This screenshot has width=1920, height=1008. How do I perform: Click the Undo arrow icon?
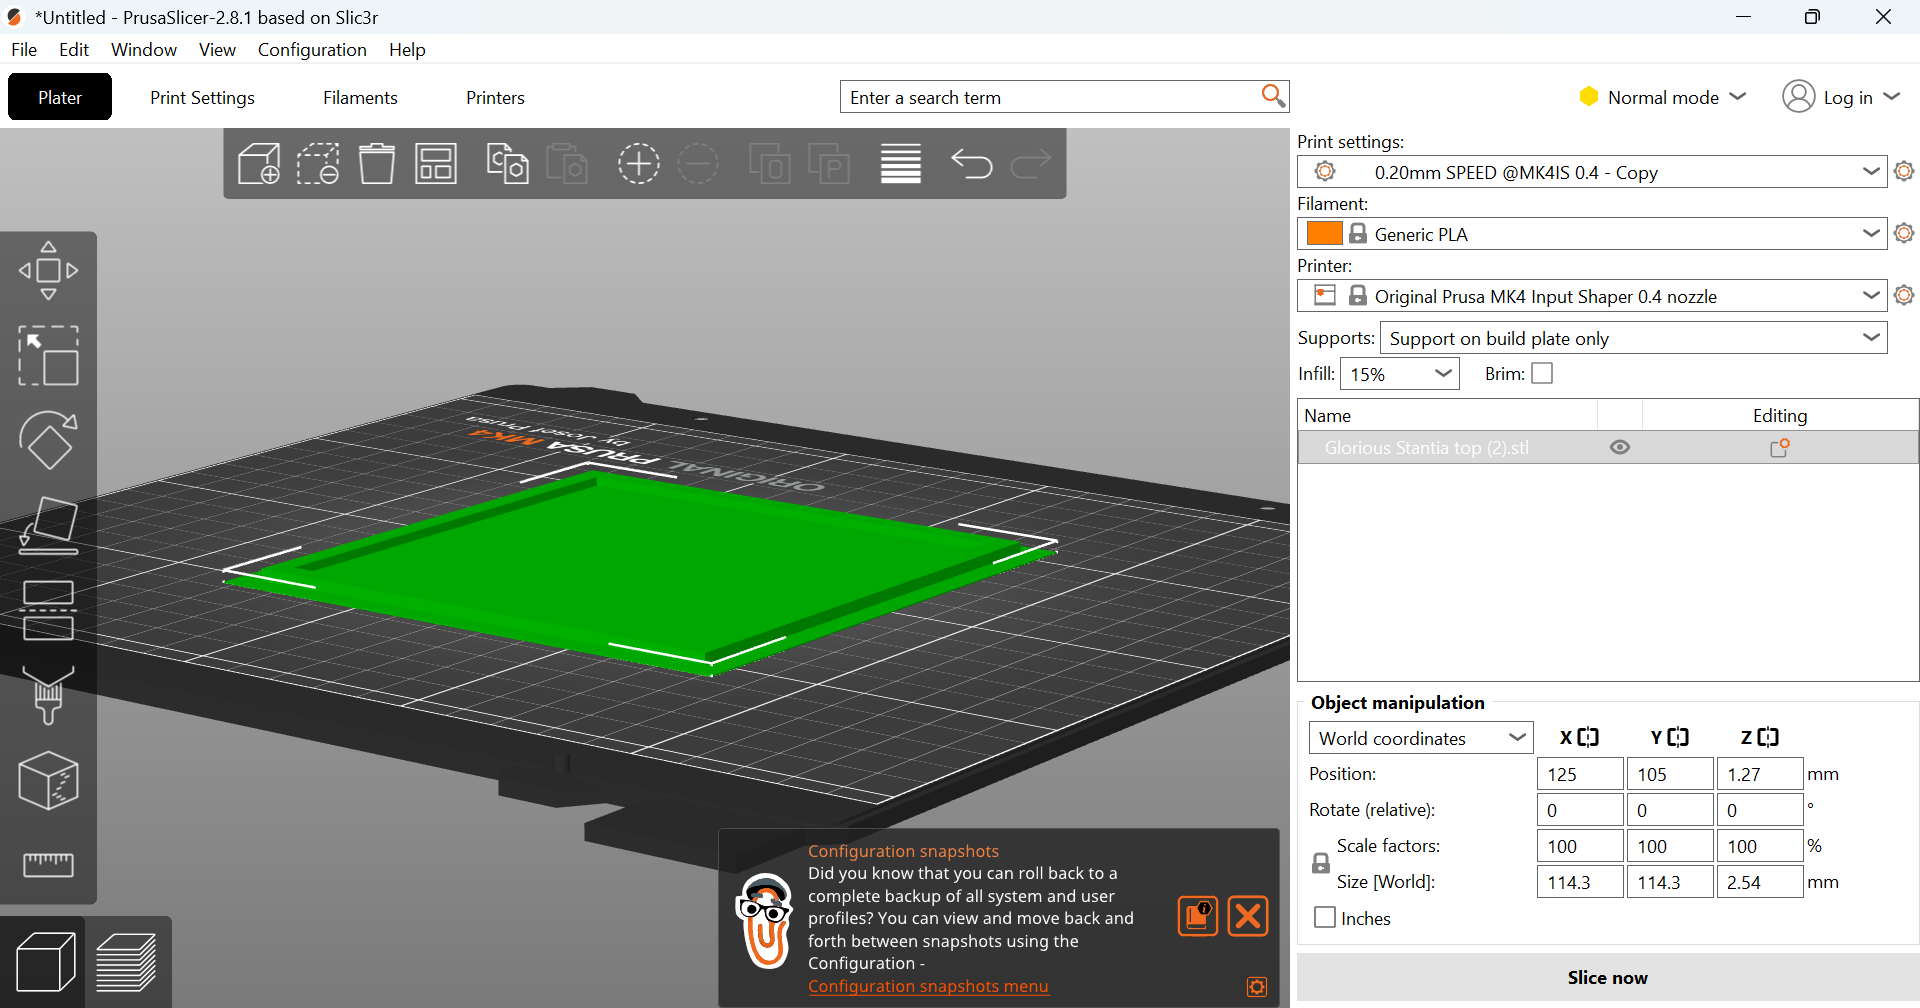[x=971, y=163]
